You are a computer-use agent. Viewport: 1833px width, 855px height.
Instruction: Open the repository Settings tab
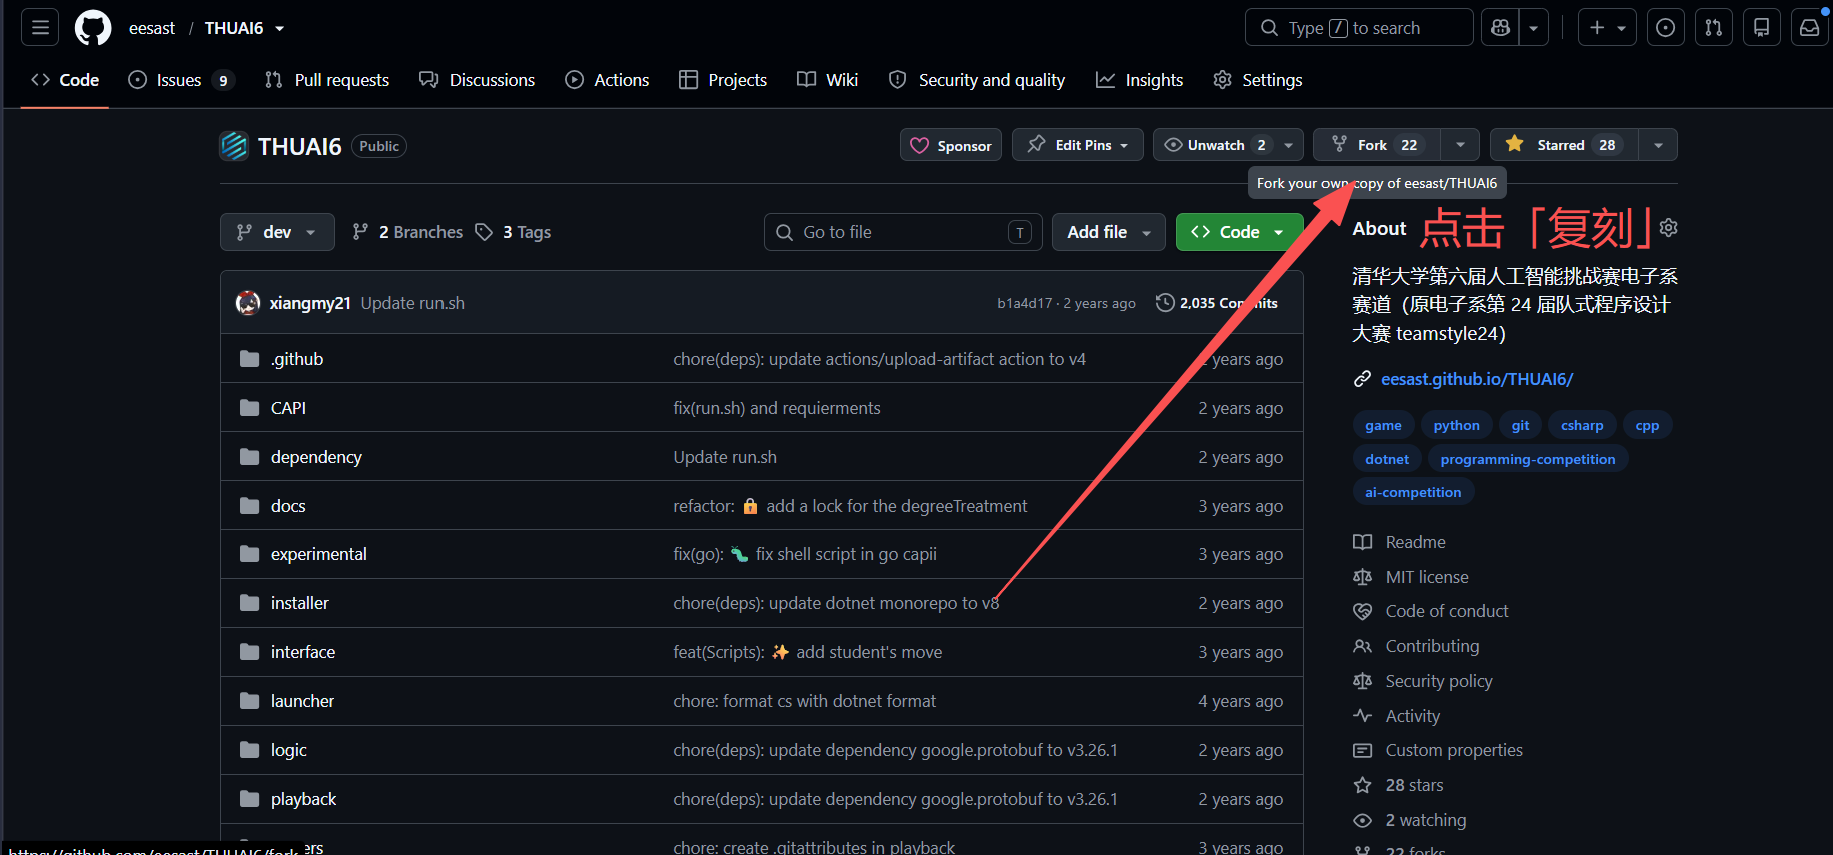pyautogui.click(x=1258, y=80)
